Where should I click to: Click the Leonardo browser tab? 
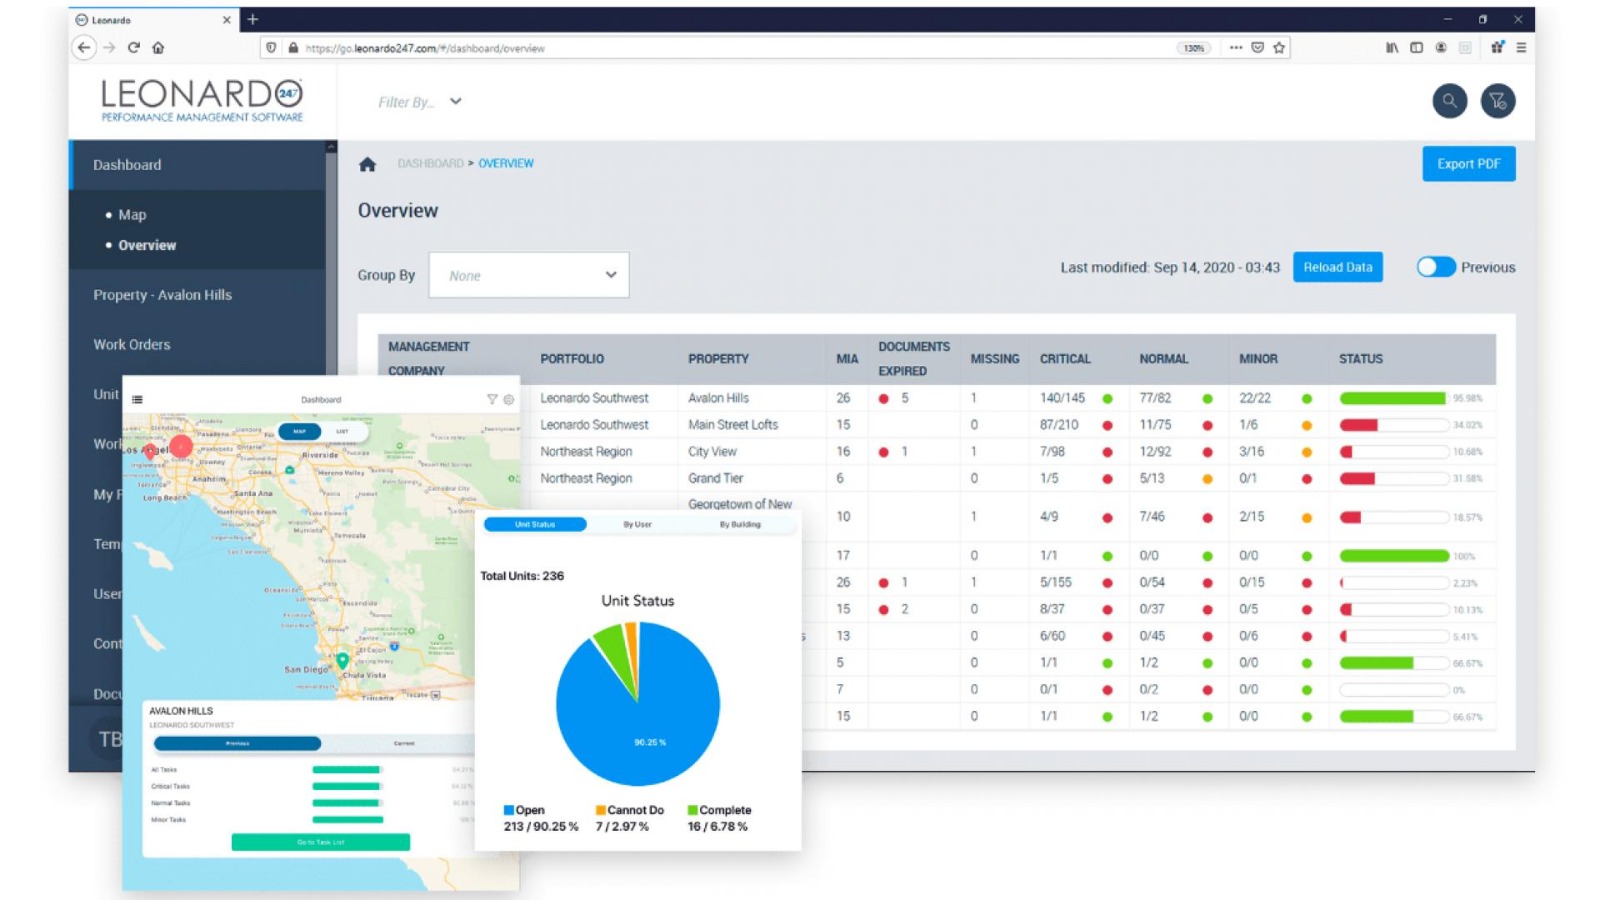[153, 19]
